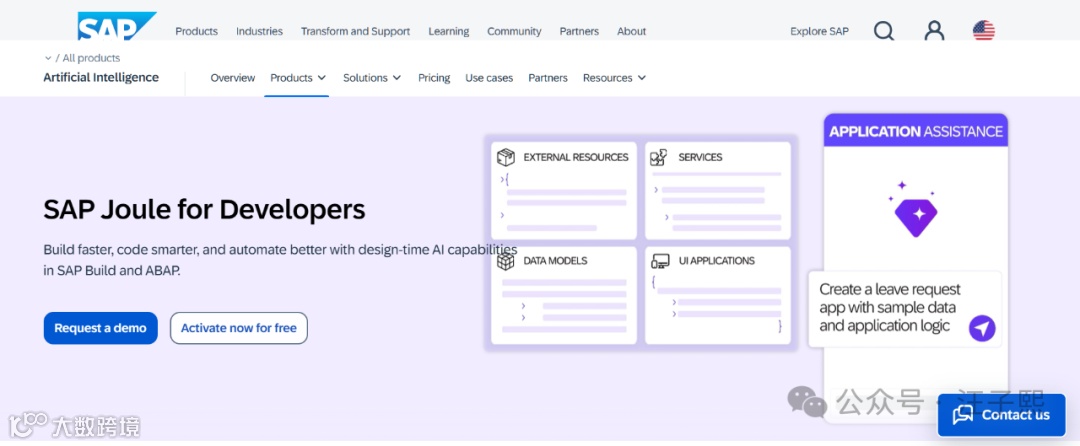Go to the Overview tab

pyautogui.click(x=233, y=78)
